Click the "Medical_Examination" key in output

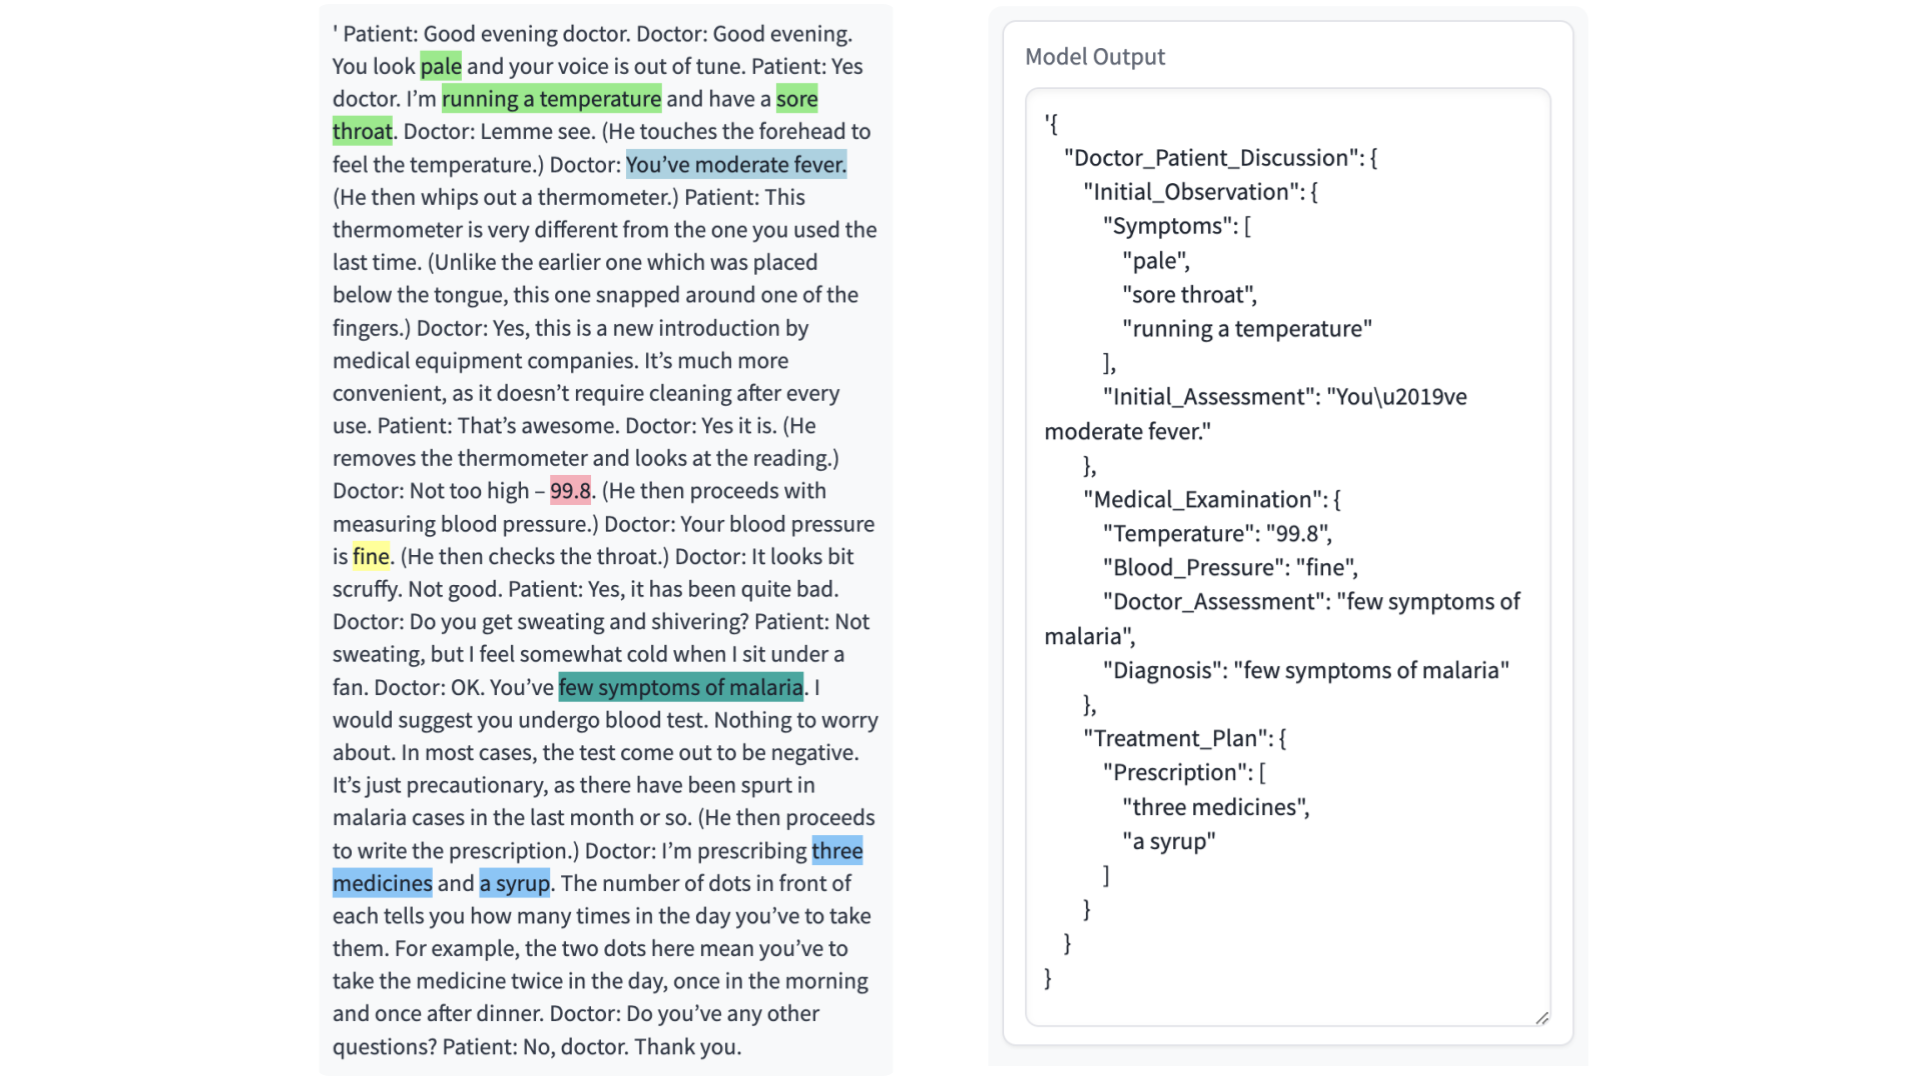1206,500
